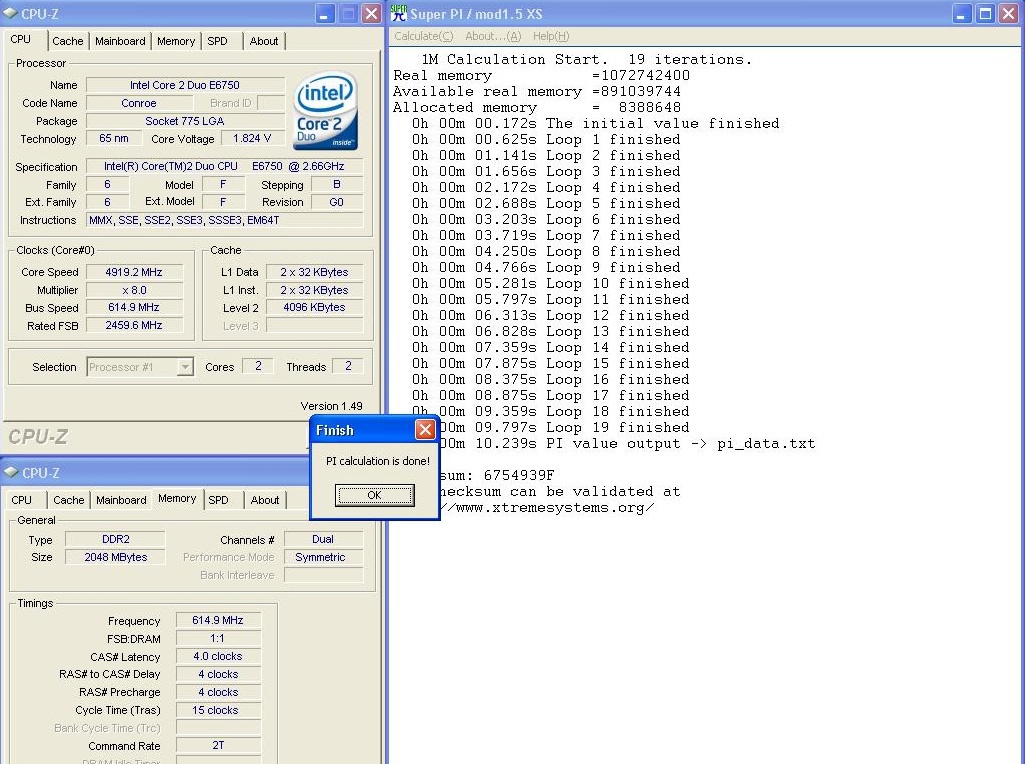The image size is (1025, 764).
Task: Open the Processor #1 selection dropdown
Action: pos(185,367)
